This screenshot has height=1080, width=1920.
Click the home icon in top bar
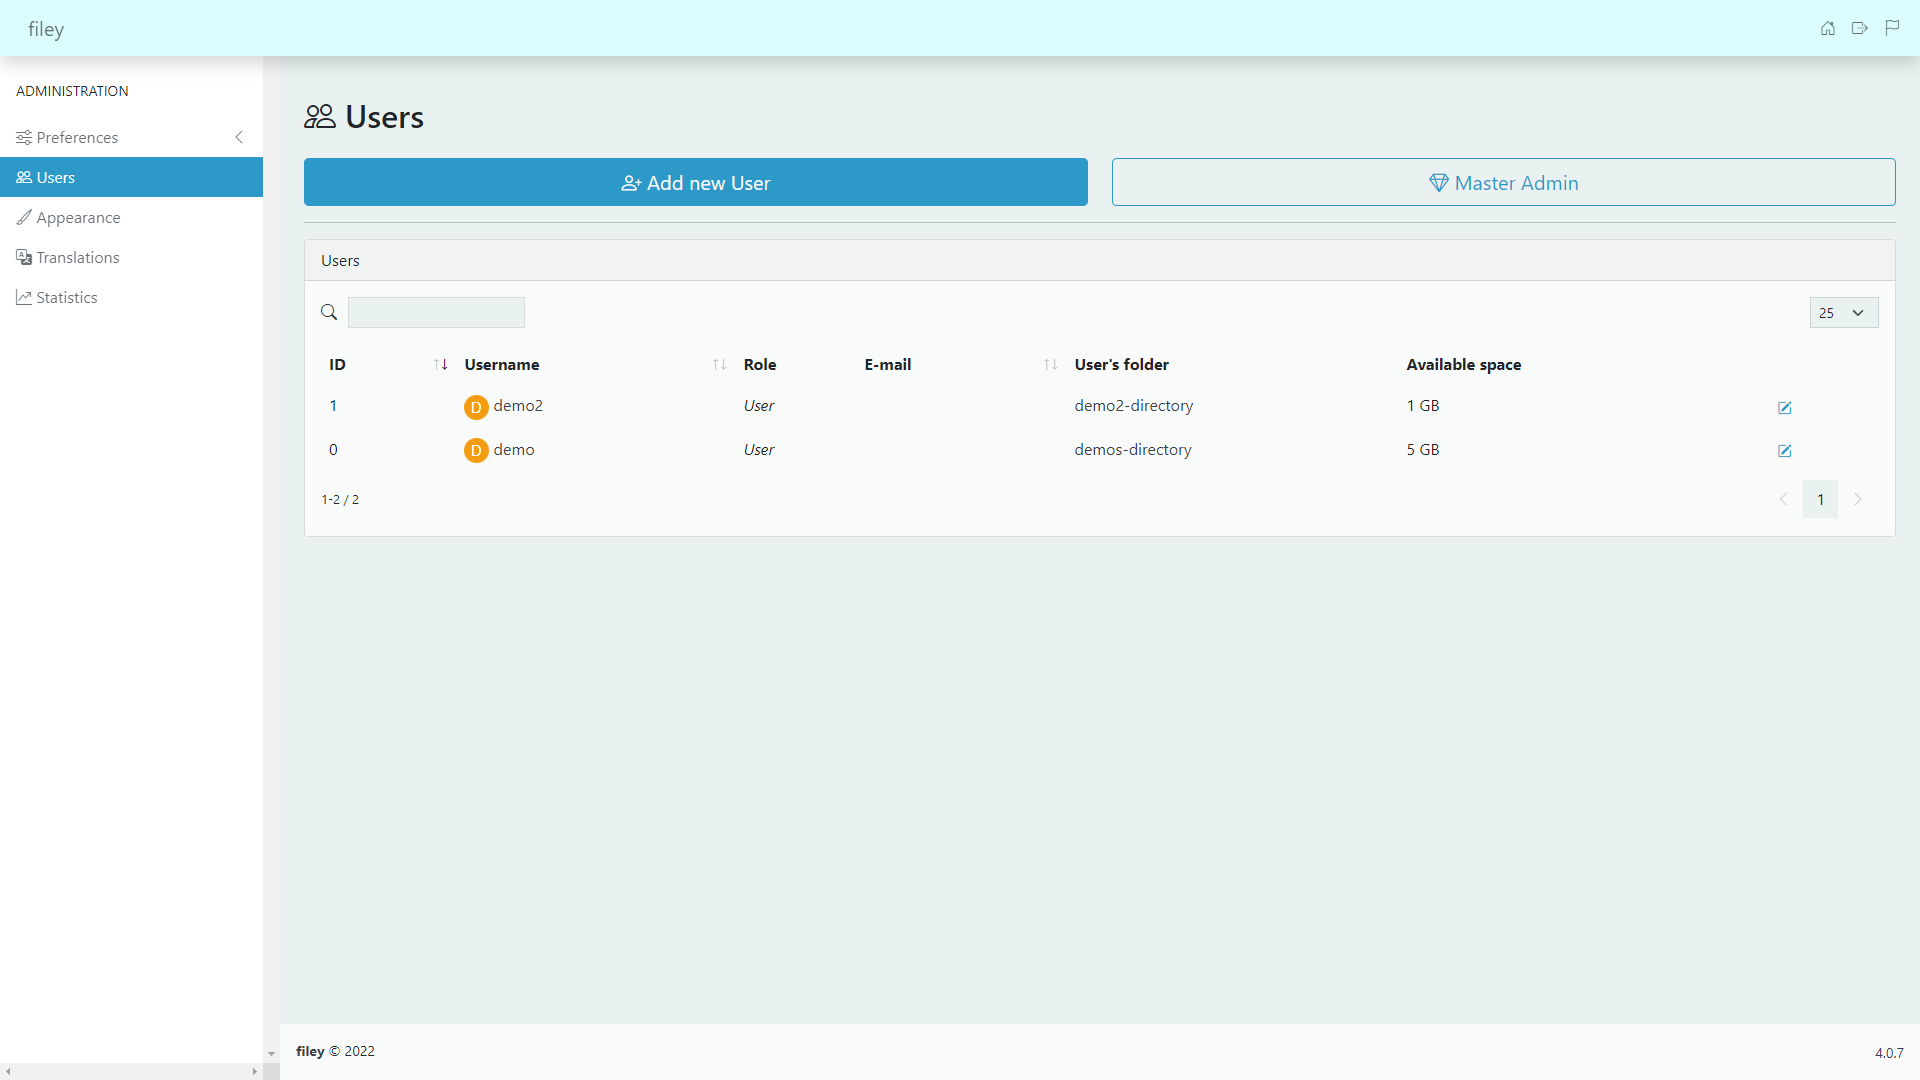(1827, 28)
